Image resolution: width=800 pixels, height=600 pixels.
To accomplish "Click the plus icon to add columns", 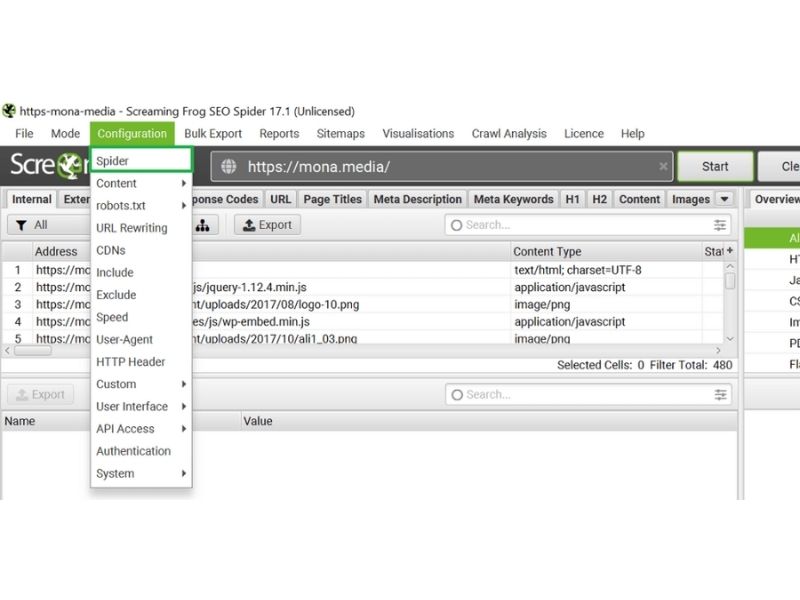I will pyautogui.click(x=730, y=251).
